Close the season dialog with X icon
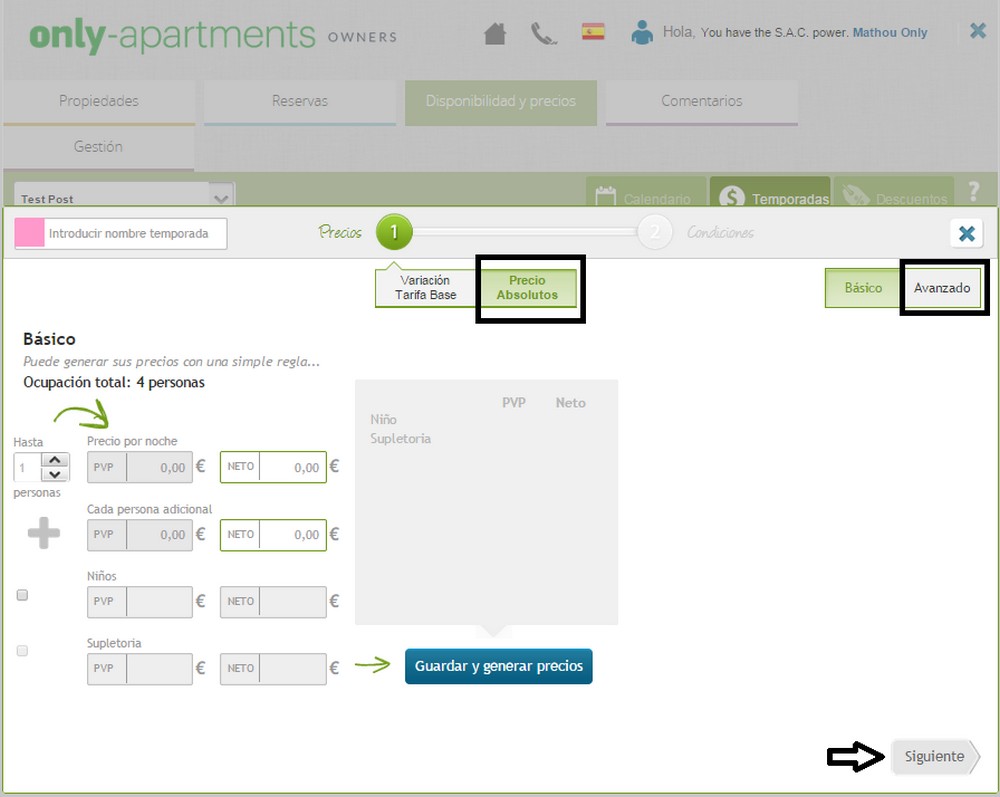Image resolution: width=1000 pixels, height=797 pixels. (x=966, y=233)
